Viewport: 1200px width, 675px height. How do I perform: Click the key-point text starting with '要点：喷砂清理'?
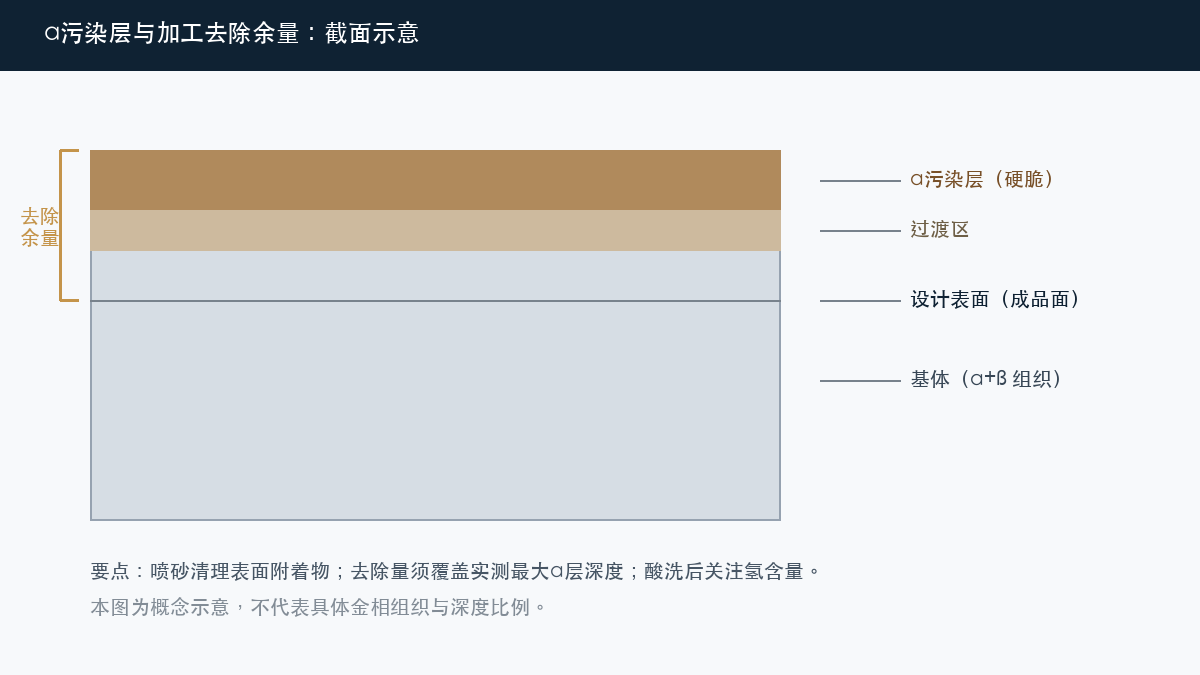click(456, 572)
